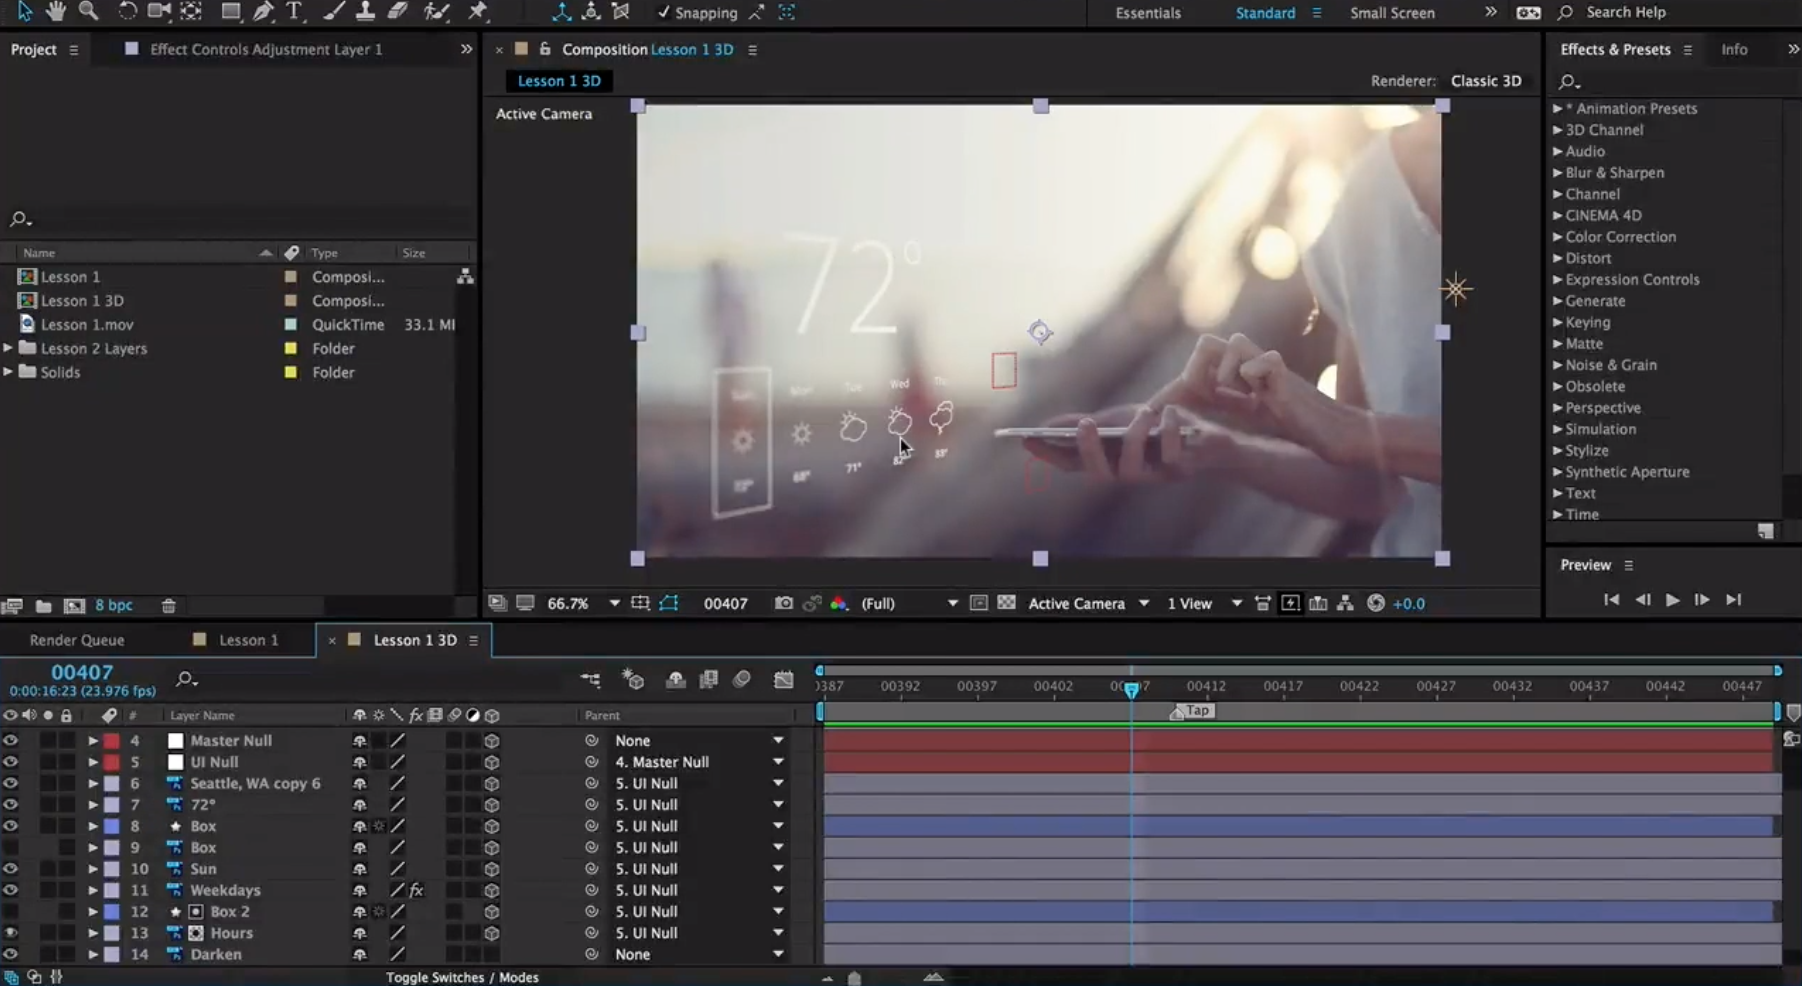Screen dimensions: 1802x986
Task: Delete selected project item with trash icon
Action: pos(169,605)
